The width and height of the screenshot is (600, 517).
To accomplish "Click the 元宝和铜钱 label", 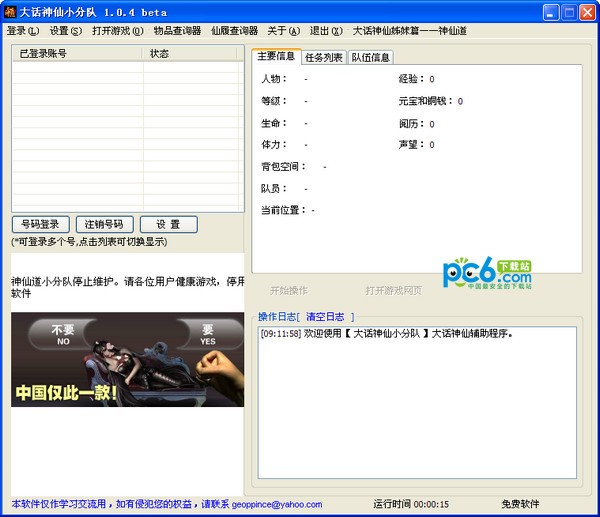I will (426, 101).
